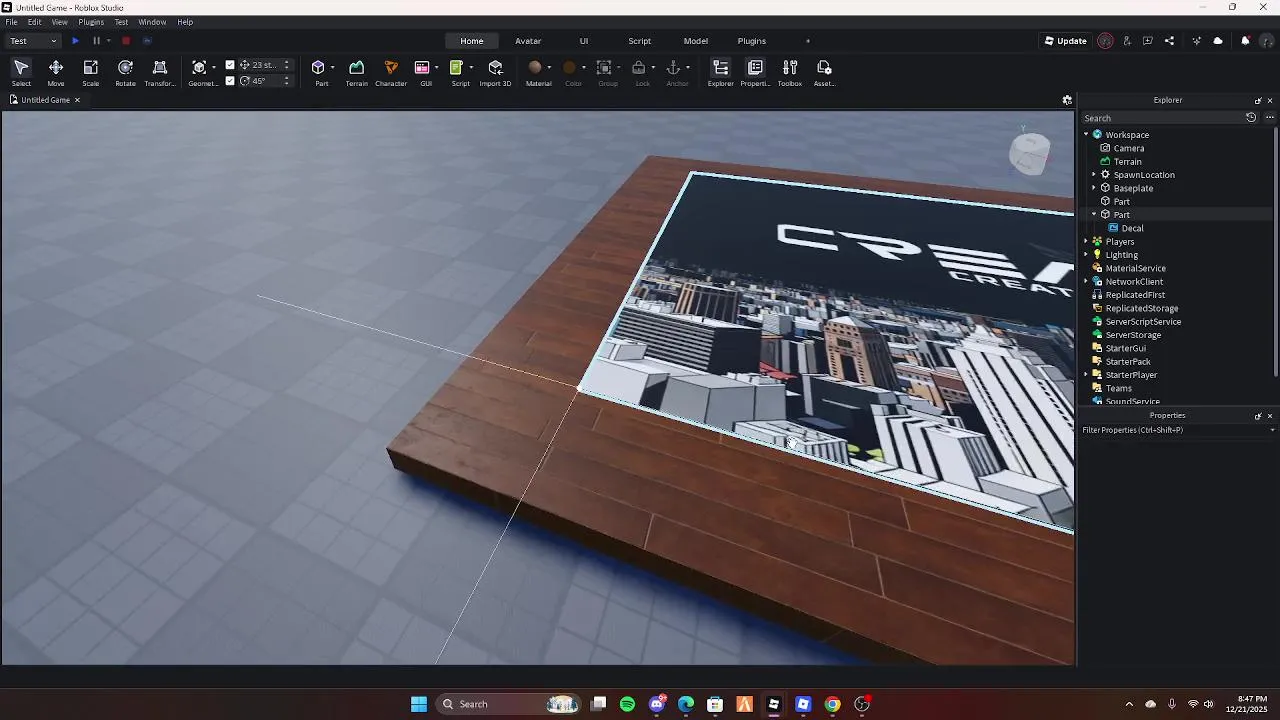Open the Assistant sparkle icon
The height and width of the screenshot is (720, 1280).
pos(1196,41)
